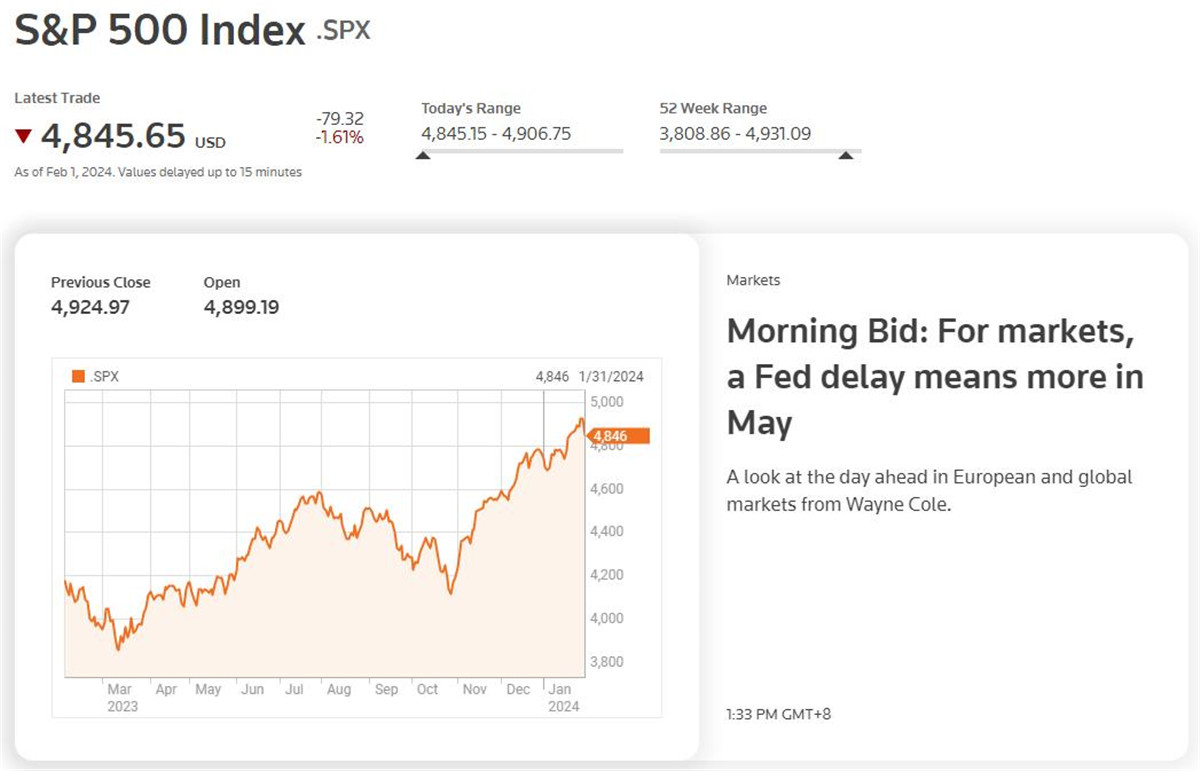Click the .SPX ticker symbol in header
Image resolution: width=1200 pixels, height=771 pixels.
[x=343, y=31]
